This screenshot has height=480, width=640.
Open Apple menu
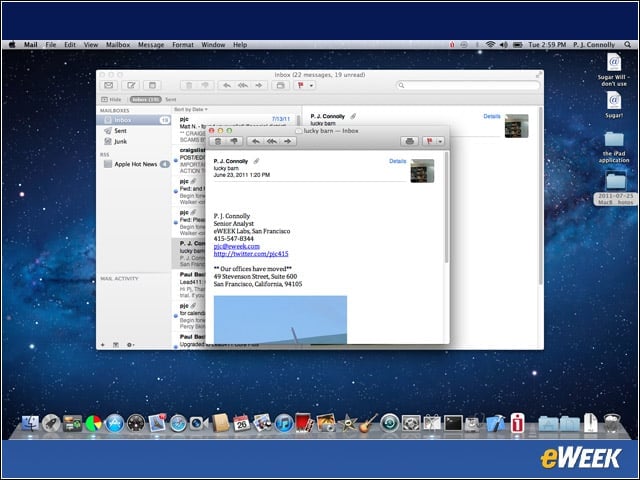click(12, 45)
